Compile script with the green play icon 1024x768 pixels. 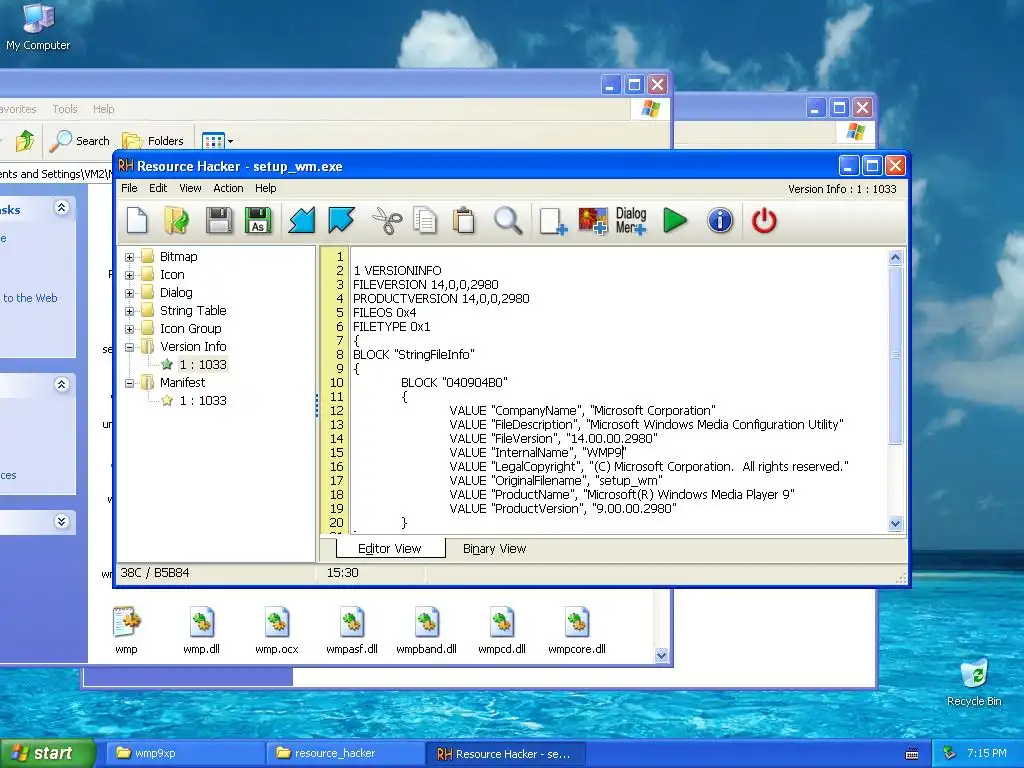675,221
